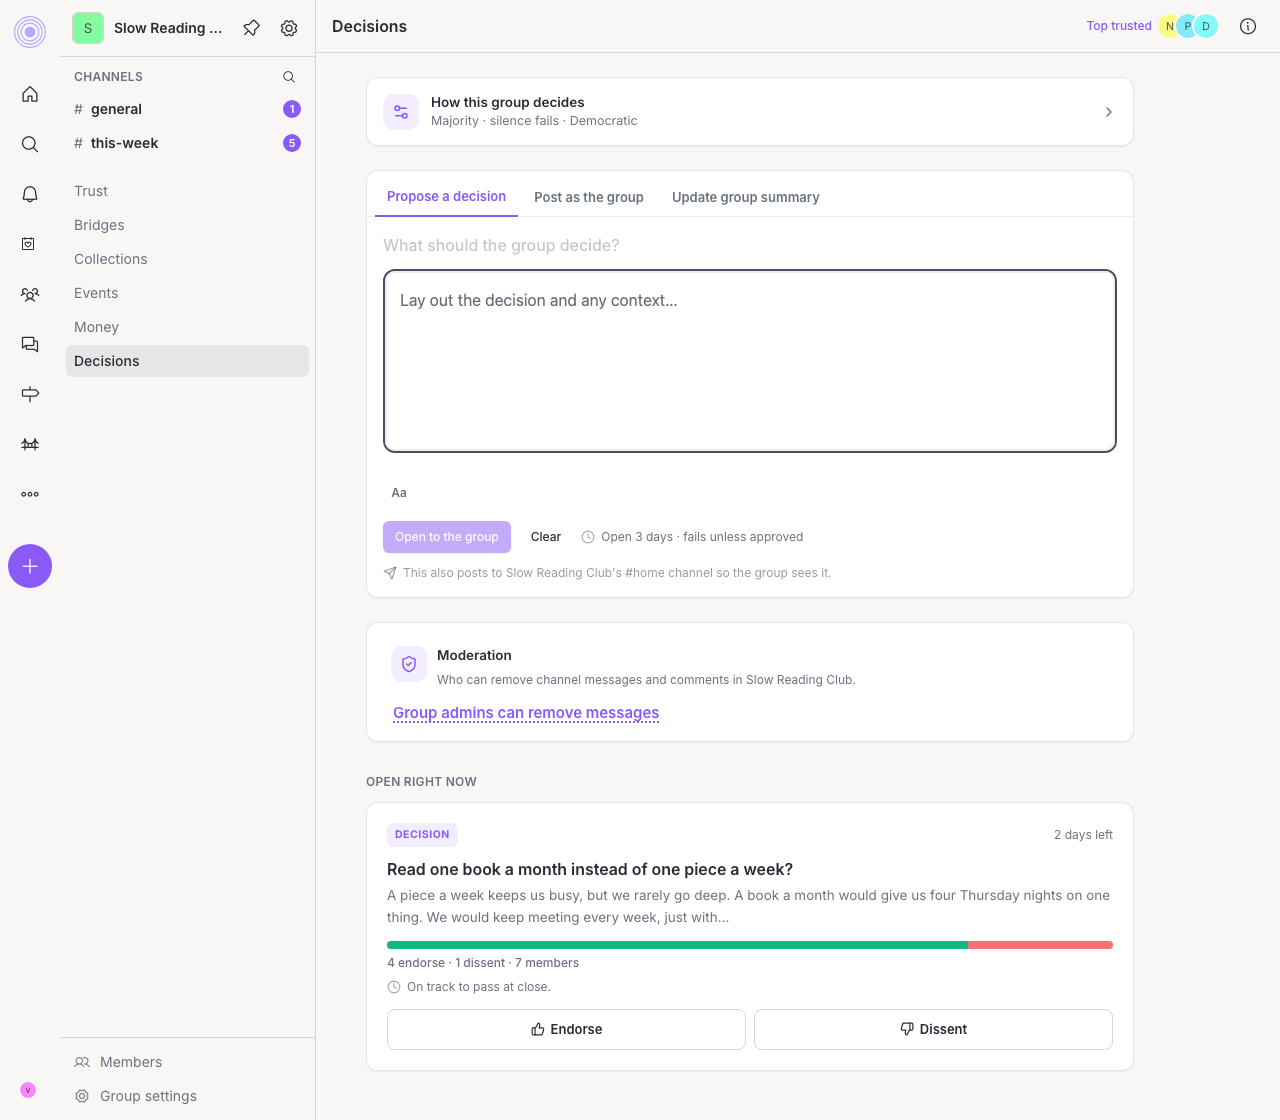Image resolution: width=1280 pixels, height=1120 pixels.
Task: Click the What should the group decide field
Action: (x=750, y=245)
